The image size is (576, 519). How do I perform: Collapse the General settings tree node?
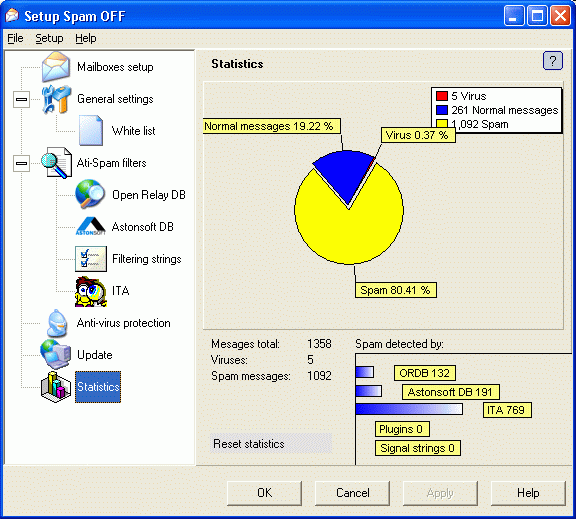21,99
